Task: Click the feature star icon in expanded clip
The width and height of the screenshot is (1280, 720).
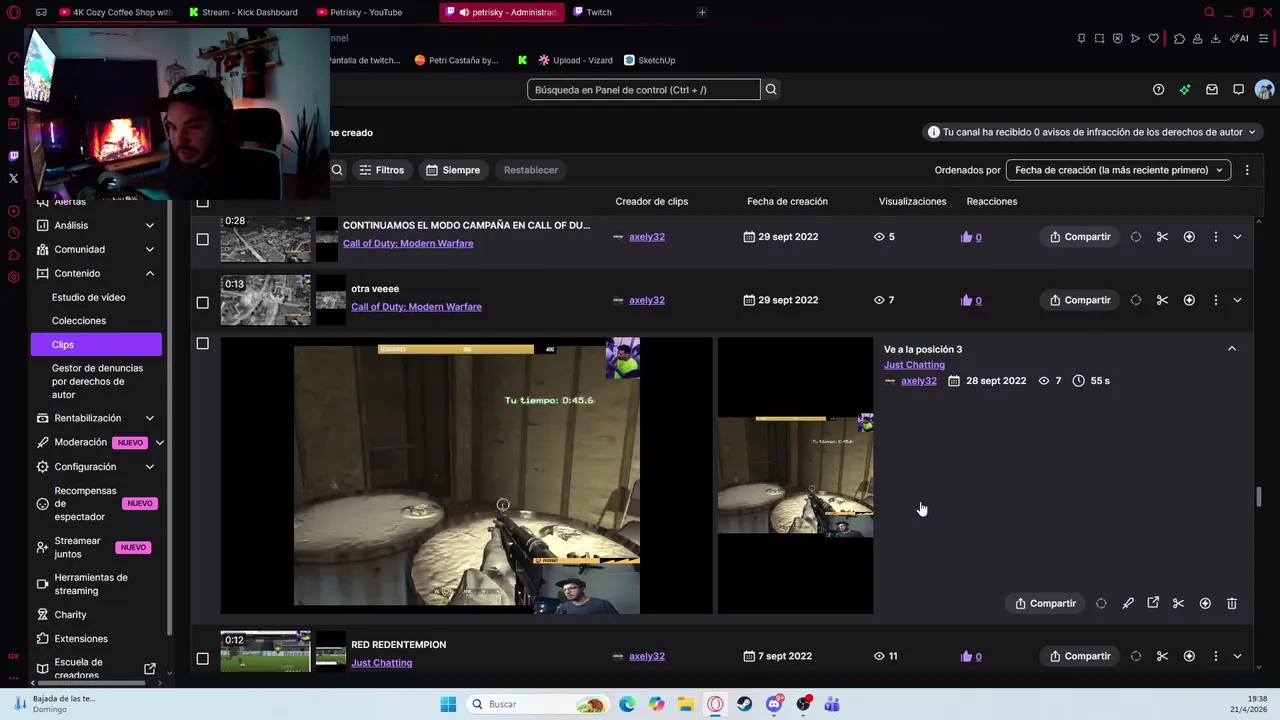Action: (x=1205, y=603)
